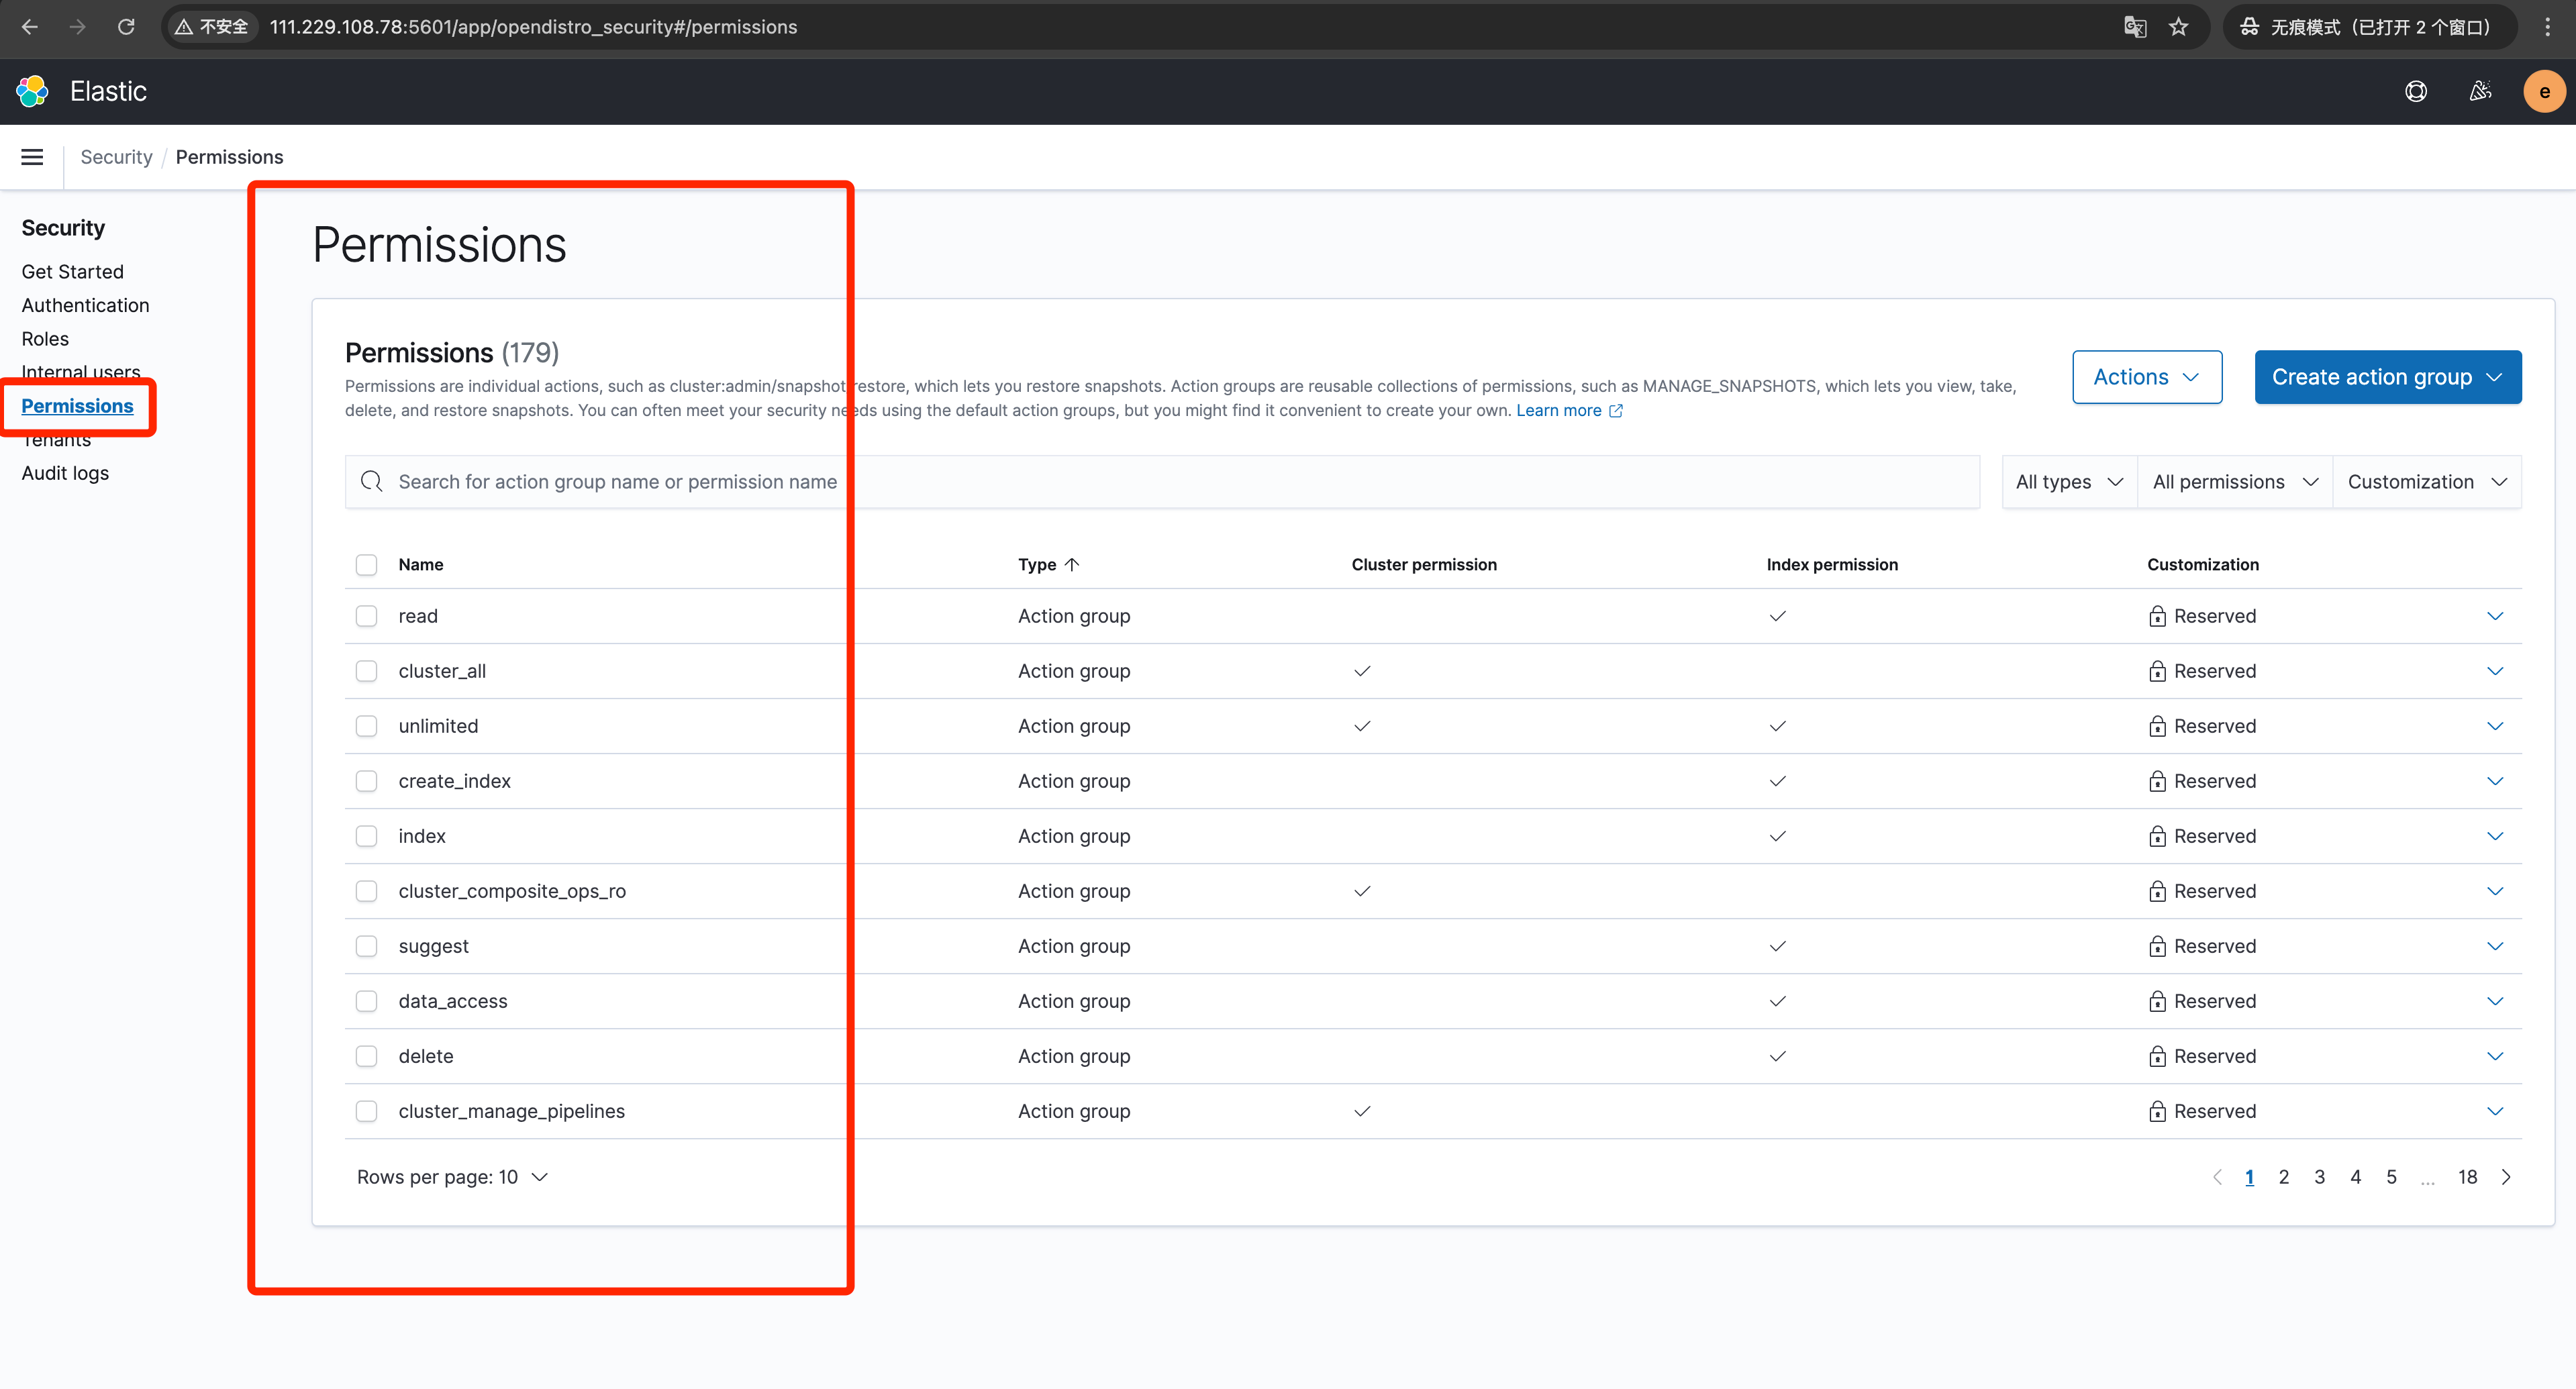Open the newsfeed celebration icon
Screen dimensions: 2576x1389
click(2480, 91)
